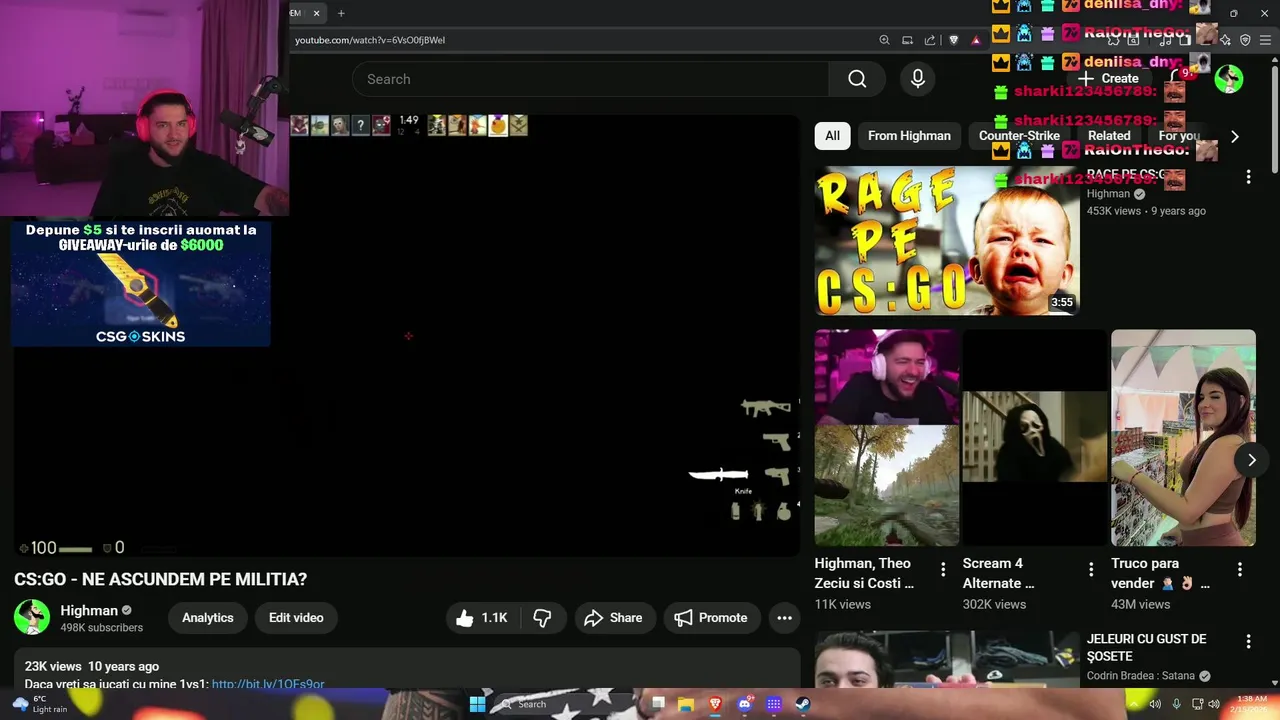This screenshot has height=720, width=1280.
Task: Click the video player area
Action: (x=406, y=335)
